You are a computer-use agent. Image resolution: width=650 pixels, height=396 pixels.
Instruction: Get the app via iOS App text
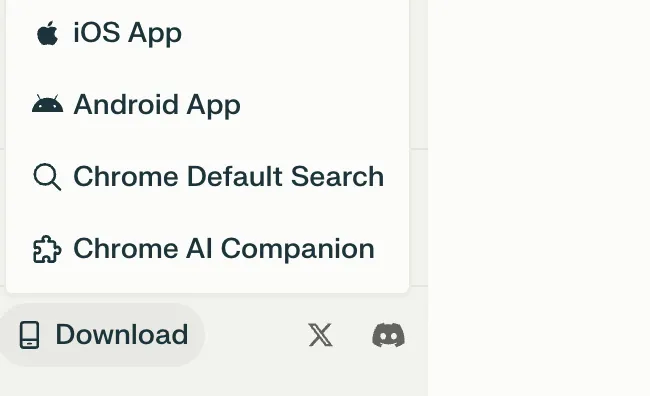(x=127, y=33)
